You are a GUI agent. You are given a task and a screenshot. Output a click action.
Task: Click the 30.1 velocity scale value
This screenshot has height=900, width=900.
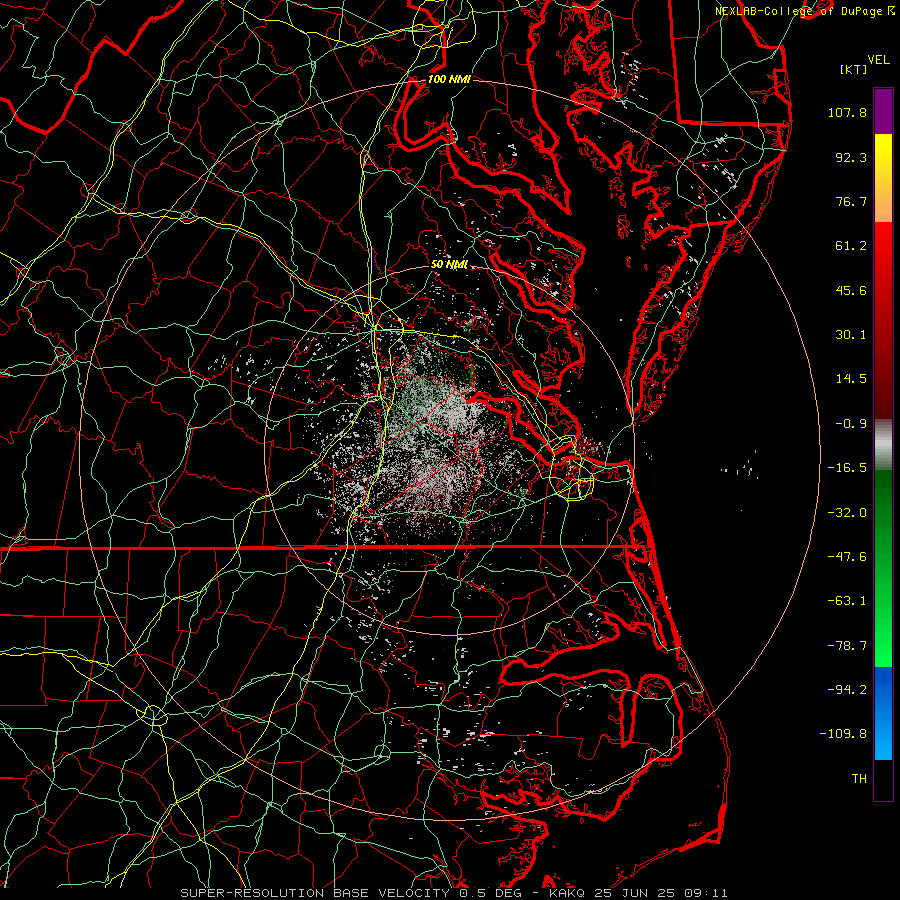[x=851, y=335]
